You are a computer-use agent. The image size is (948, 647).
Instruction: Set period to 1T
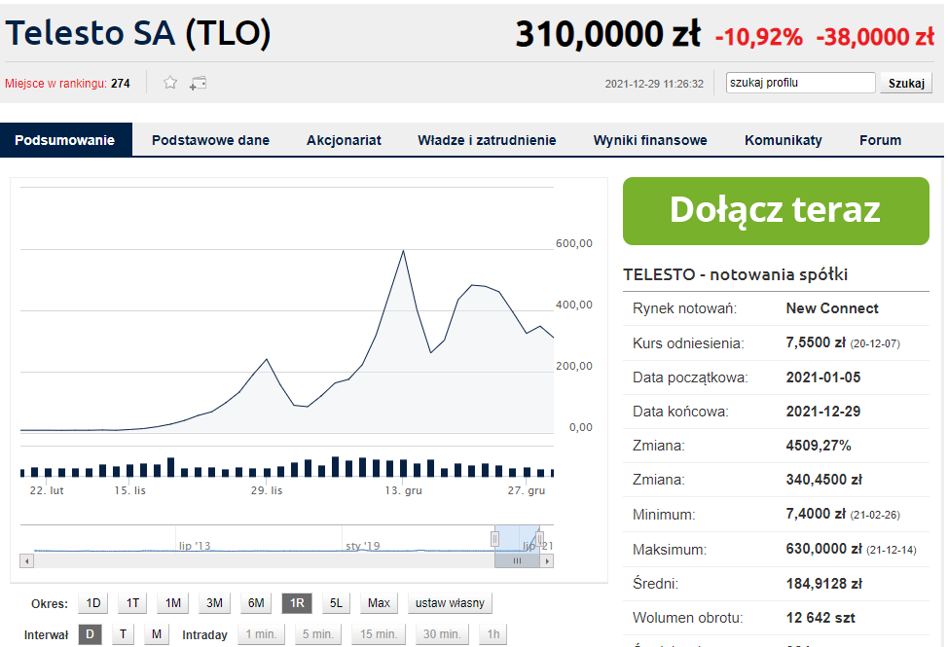click(132, 603)
